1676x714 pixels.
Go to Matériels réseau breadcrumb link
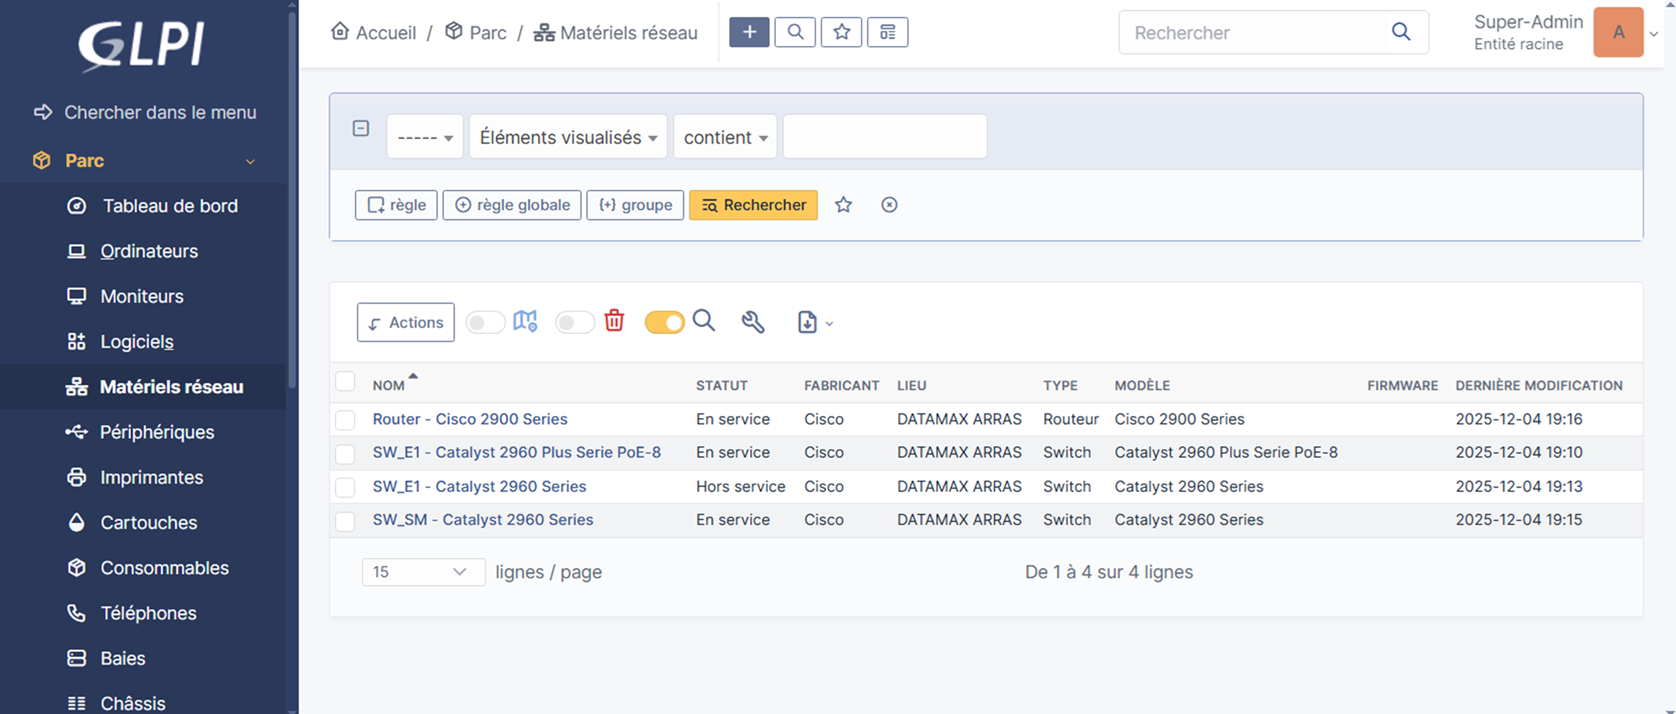(616, 32)
